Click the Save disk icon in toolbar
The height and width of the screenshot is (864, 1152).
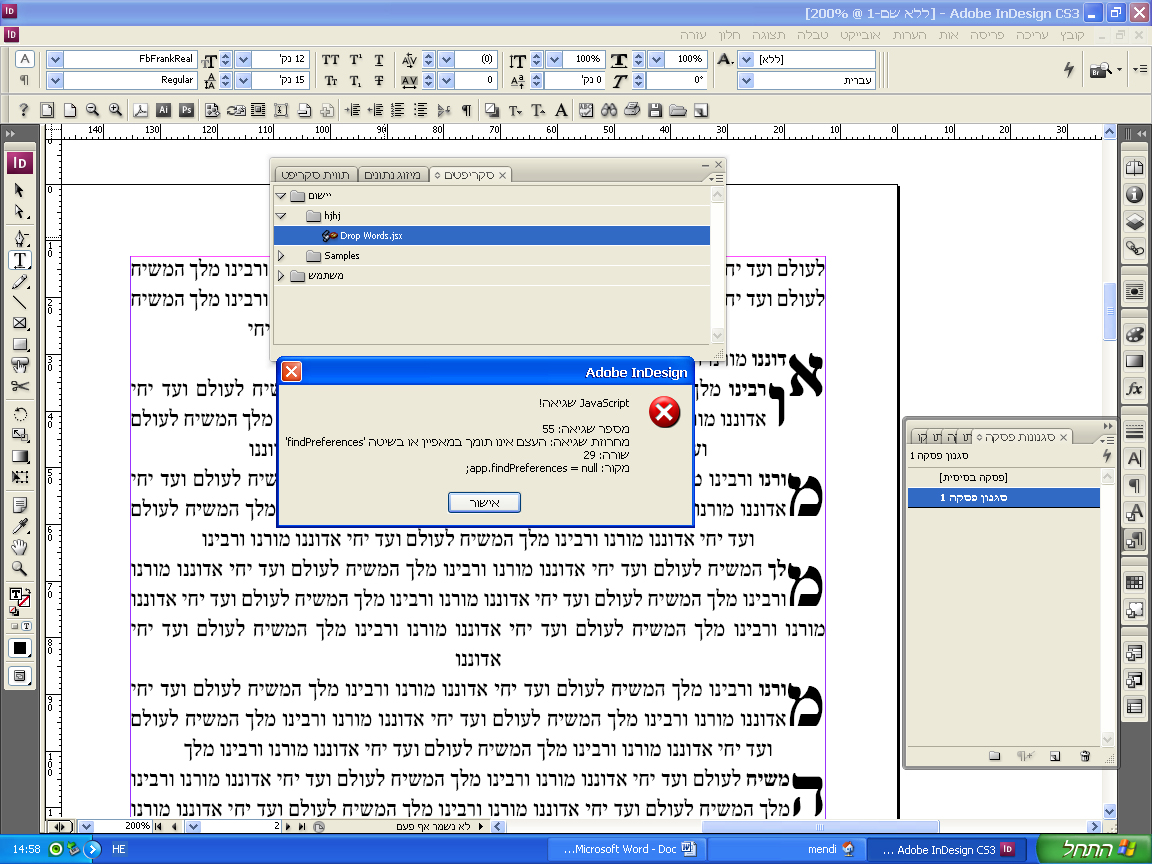click(x=655, y=110)
